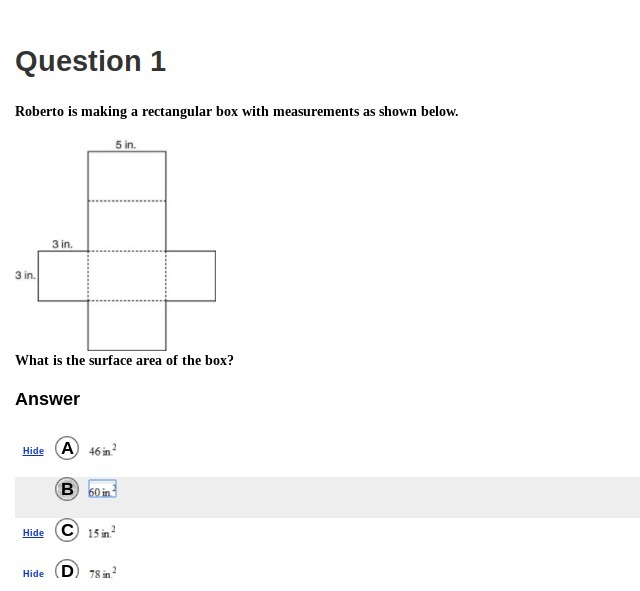Select answer choice D circle
640x591 pixels.
pos(67,571)
